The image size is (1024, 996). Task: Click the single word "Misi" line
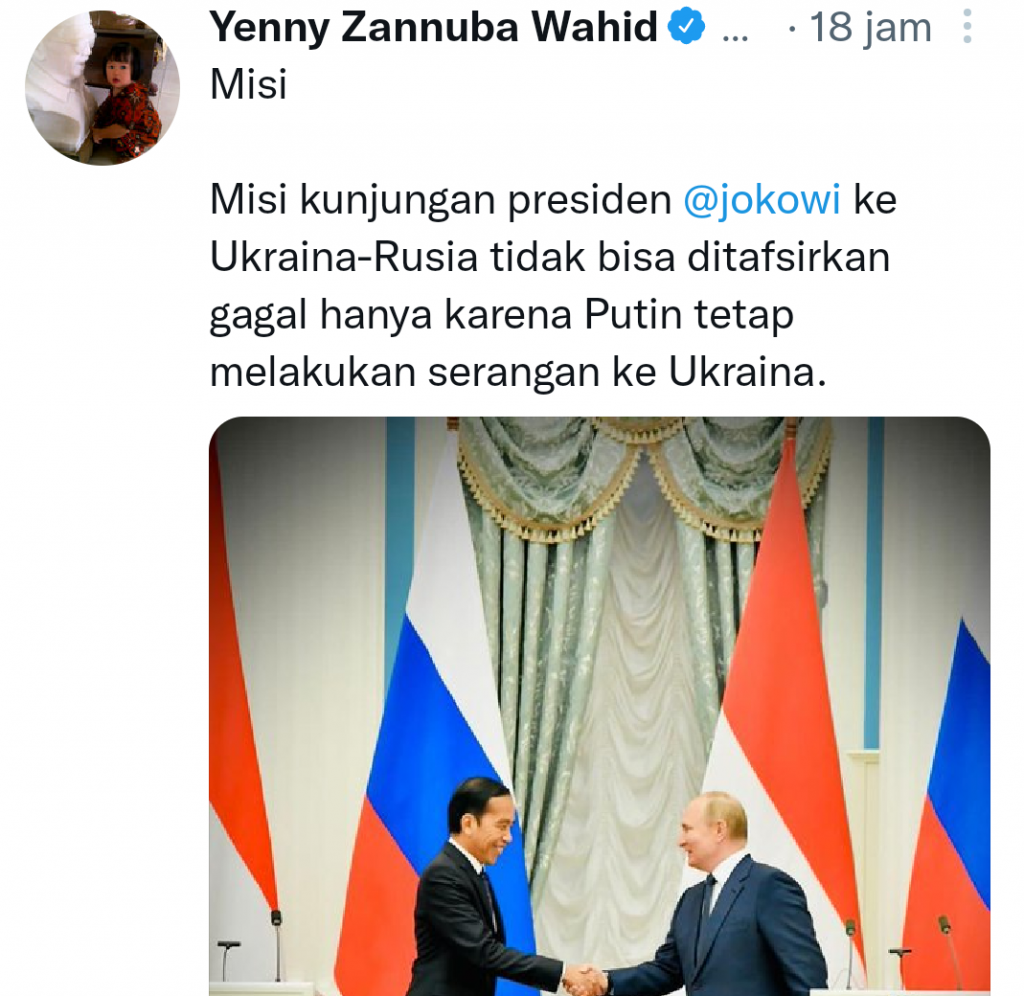point(249,85)
